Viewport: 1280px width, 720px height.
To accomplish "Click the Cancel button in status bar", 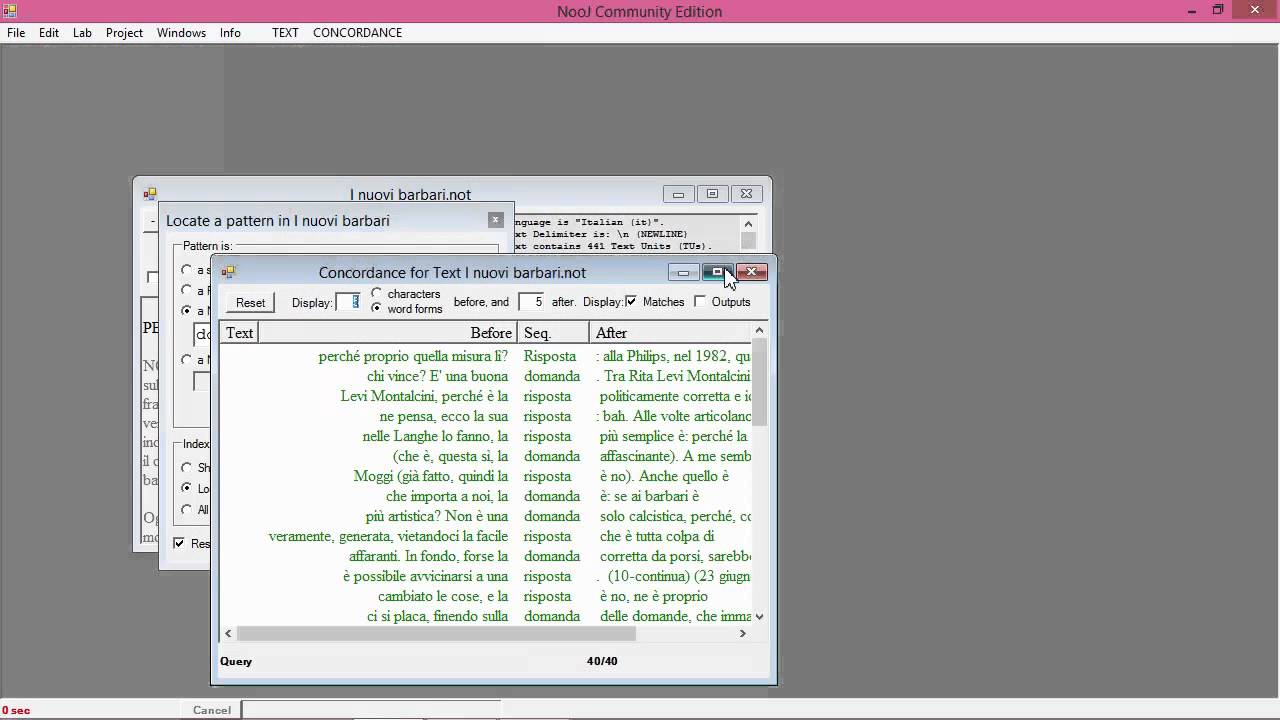I will (x=212, y=710).
